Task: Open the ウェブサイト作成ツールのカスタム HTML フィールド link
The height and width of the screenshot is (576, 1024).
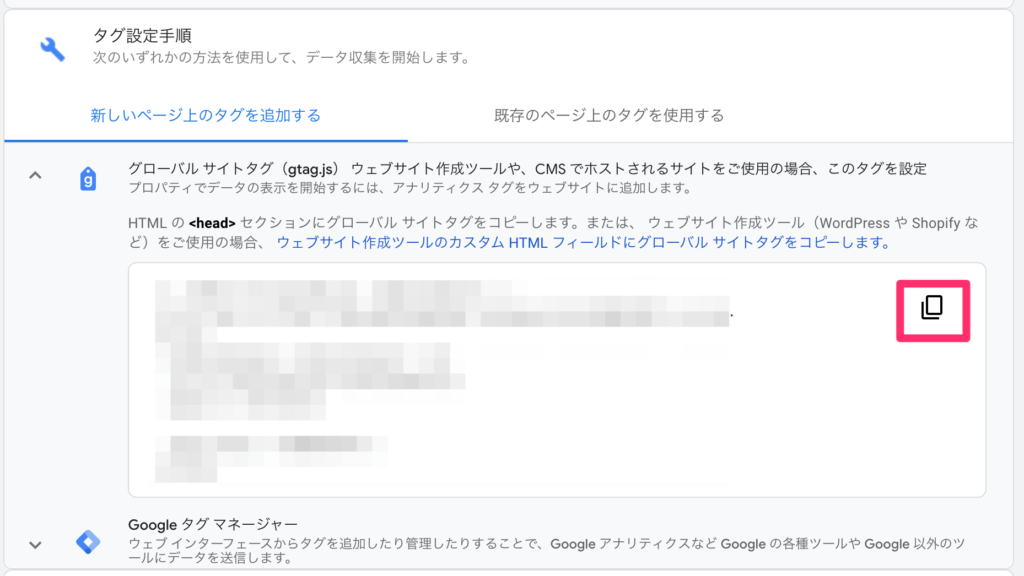Action: coord(583,242)
